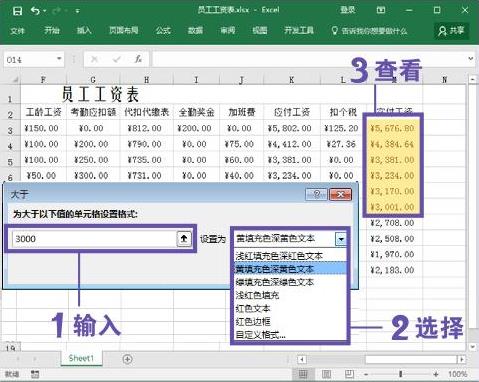This screenshot has width=479, height=382.
Task: Expand the Name Box dropdown arrow
Action: click(59, 59)
